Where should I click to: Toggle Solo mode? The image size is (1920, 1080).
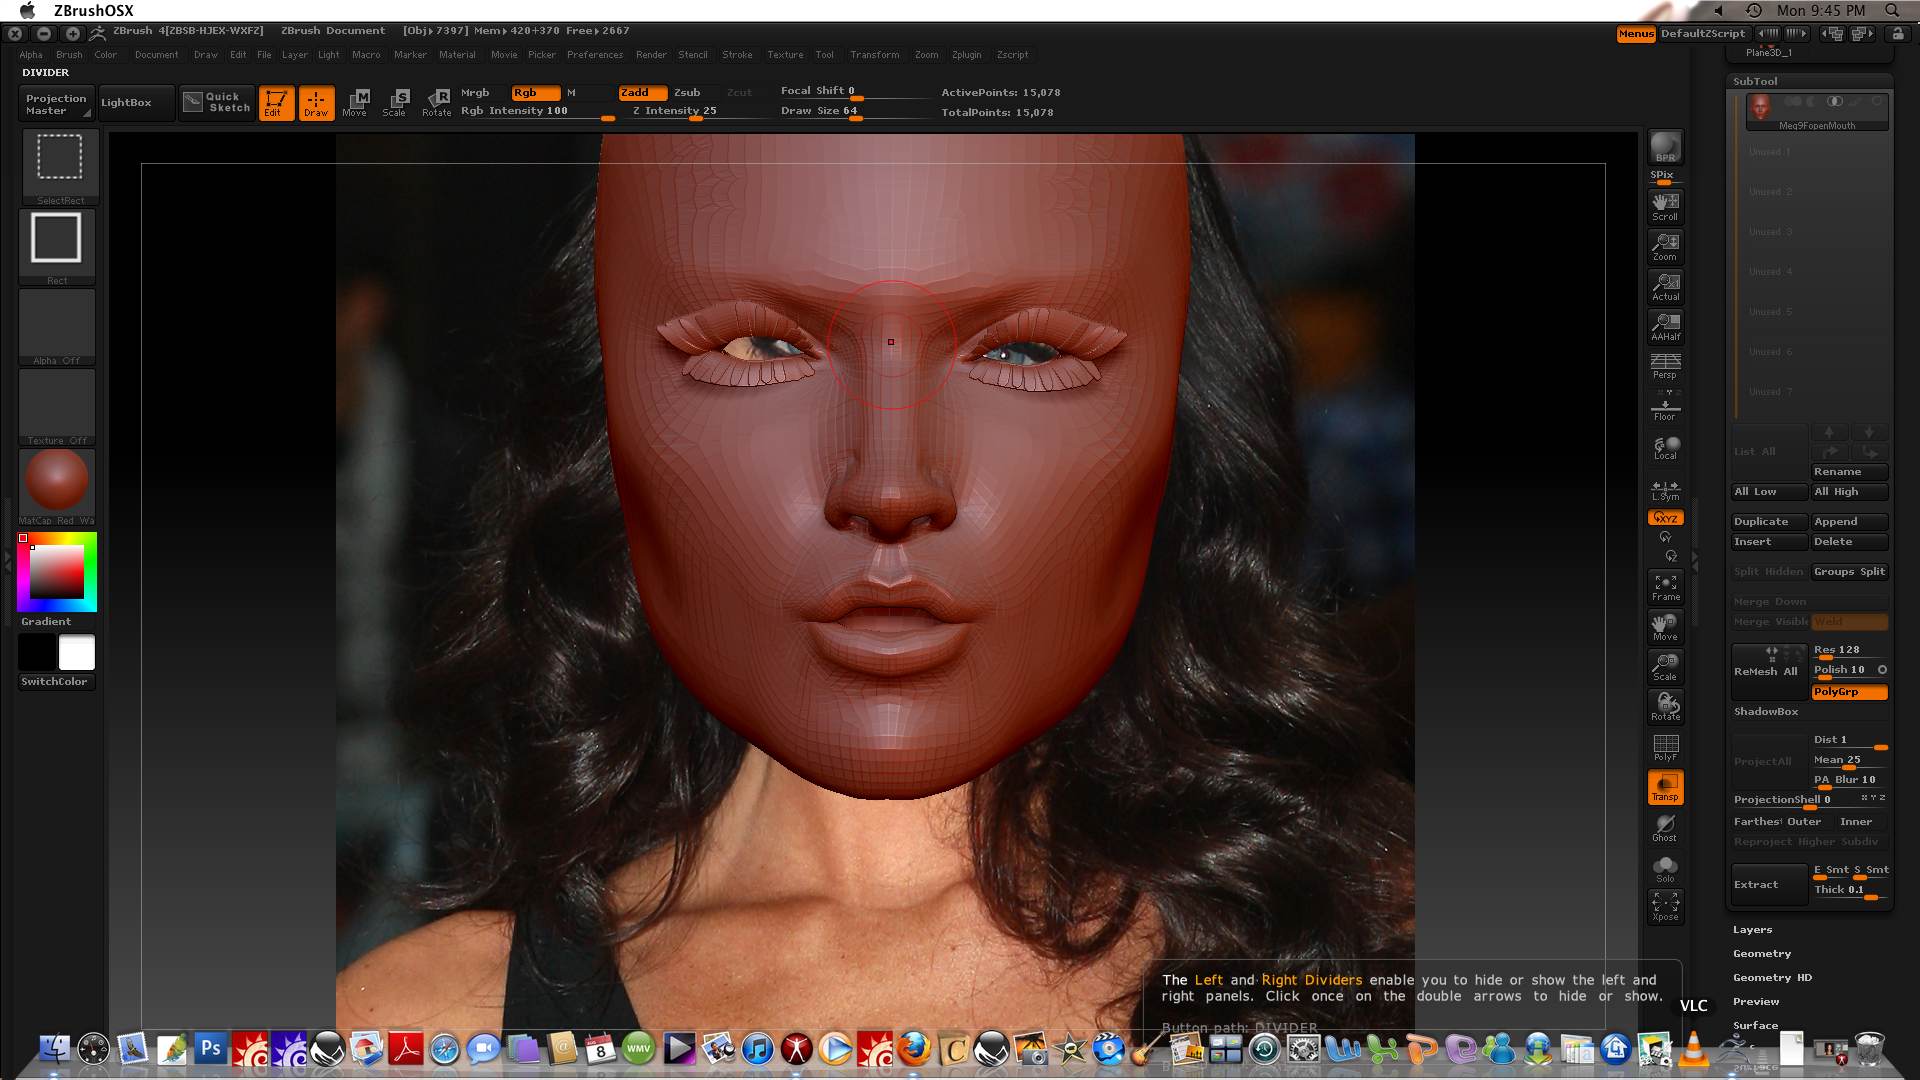click(1665, 867)
